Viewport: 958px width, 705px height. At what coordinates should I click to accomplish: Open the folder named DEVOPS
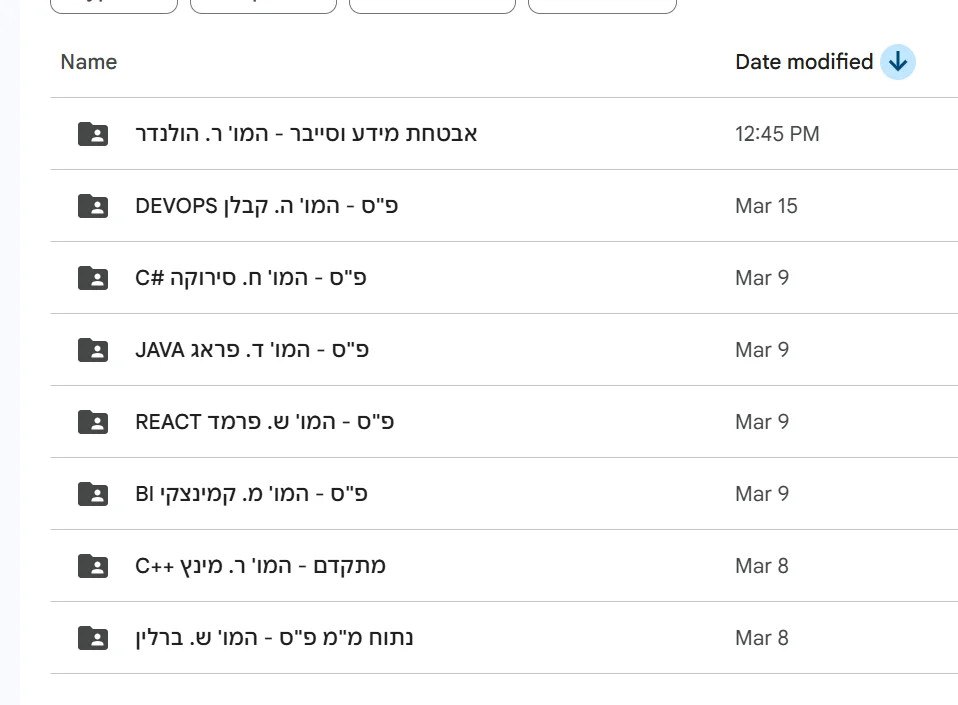[266, 206]
